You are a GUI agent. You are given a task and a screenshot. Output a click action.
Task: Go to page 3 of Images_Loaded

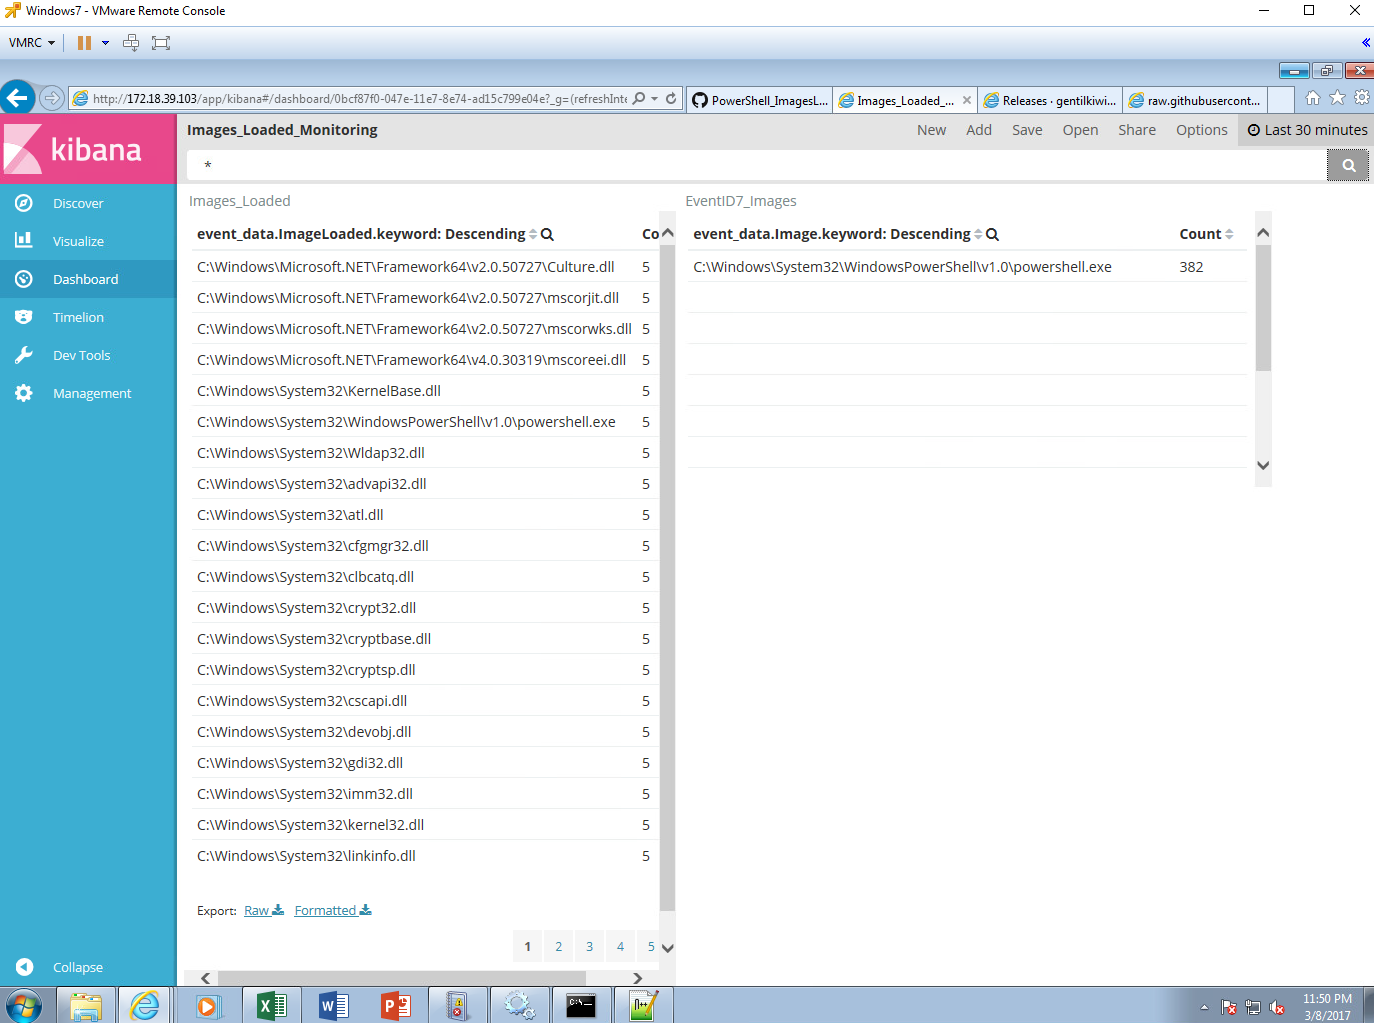589,946
